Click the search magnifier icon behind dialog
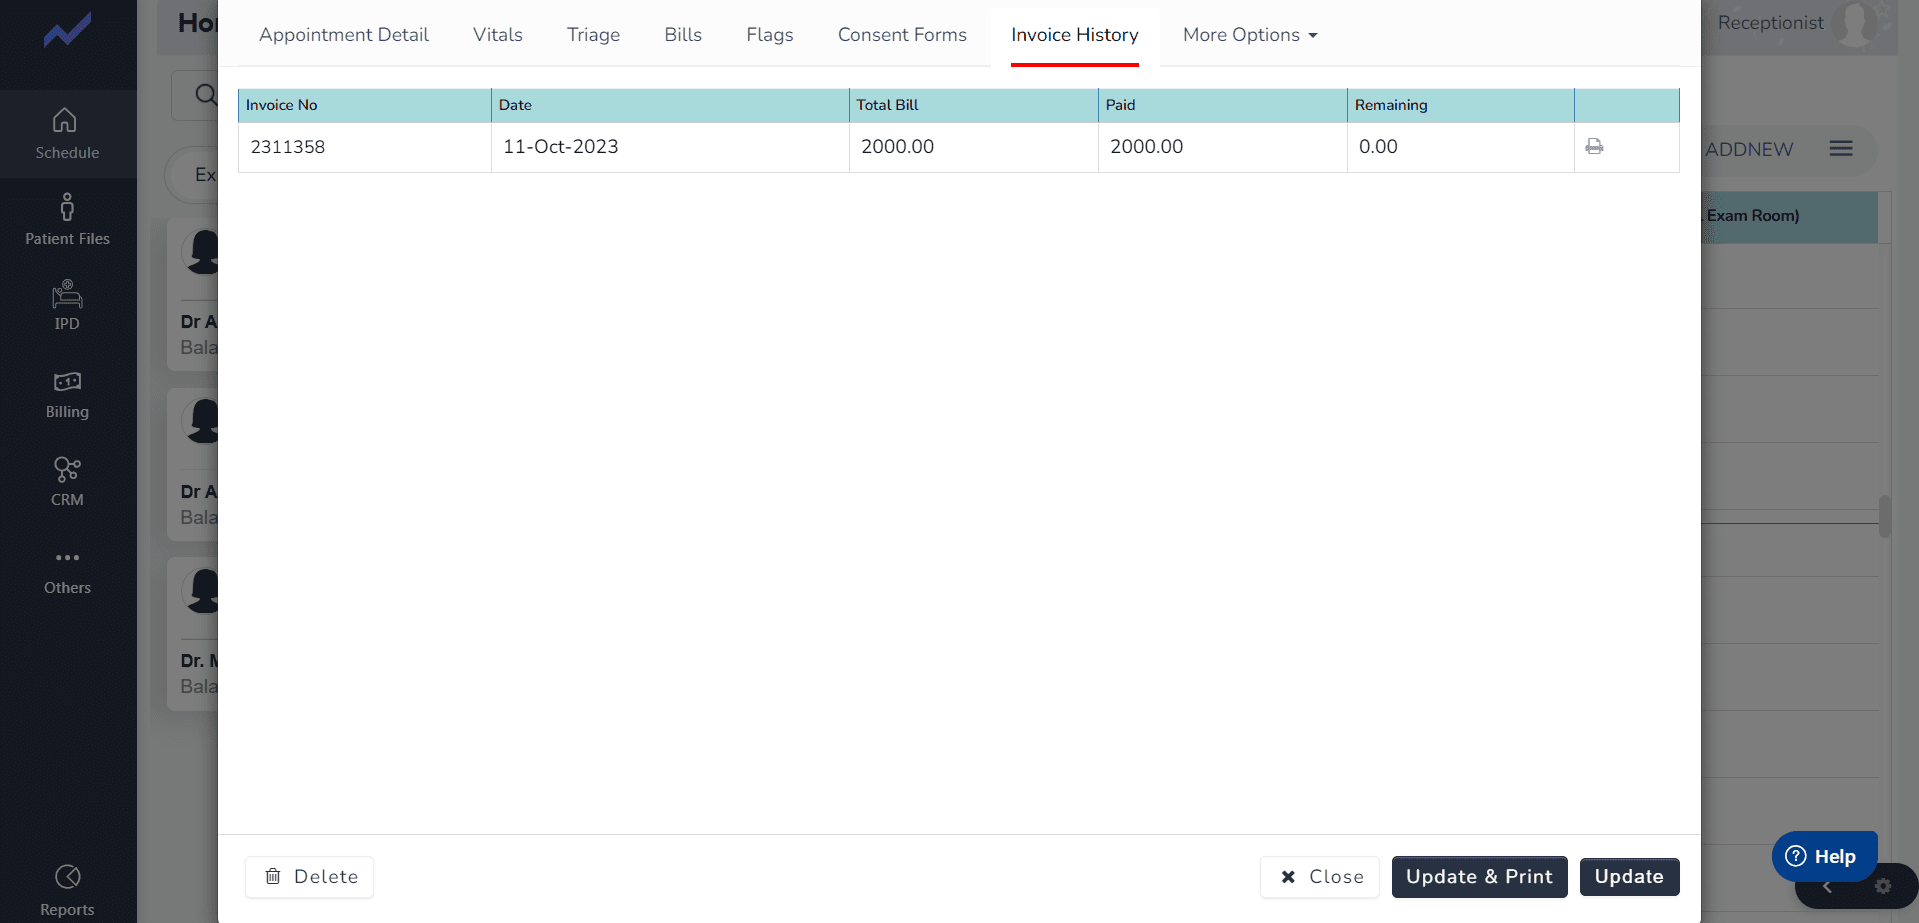This screenshot has height=923, width=1919. click(205, 95)
